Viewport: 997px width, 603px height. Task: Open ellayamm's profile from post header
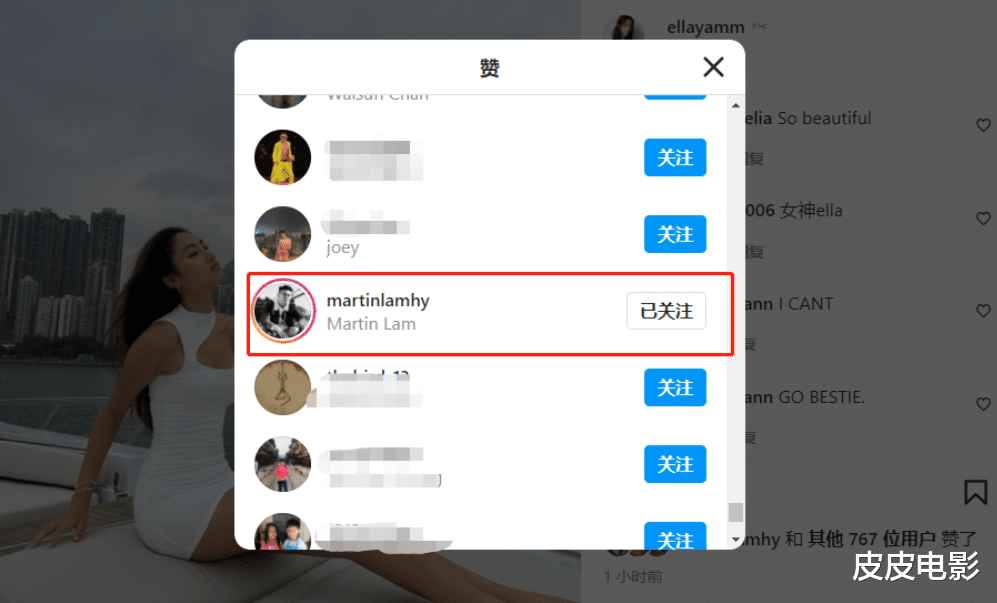click(x=705, y=27)
